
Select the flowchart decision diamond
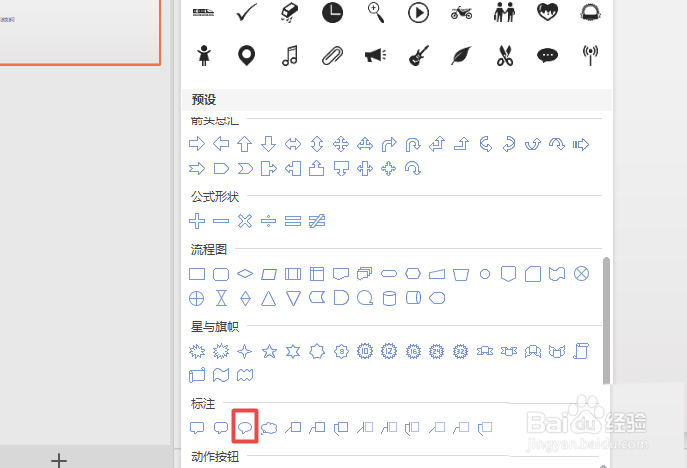coord(245,274)
